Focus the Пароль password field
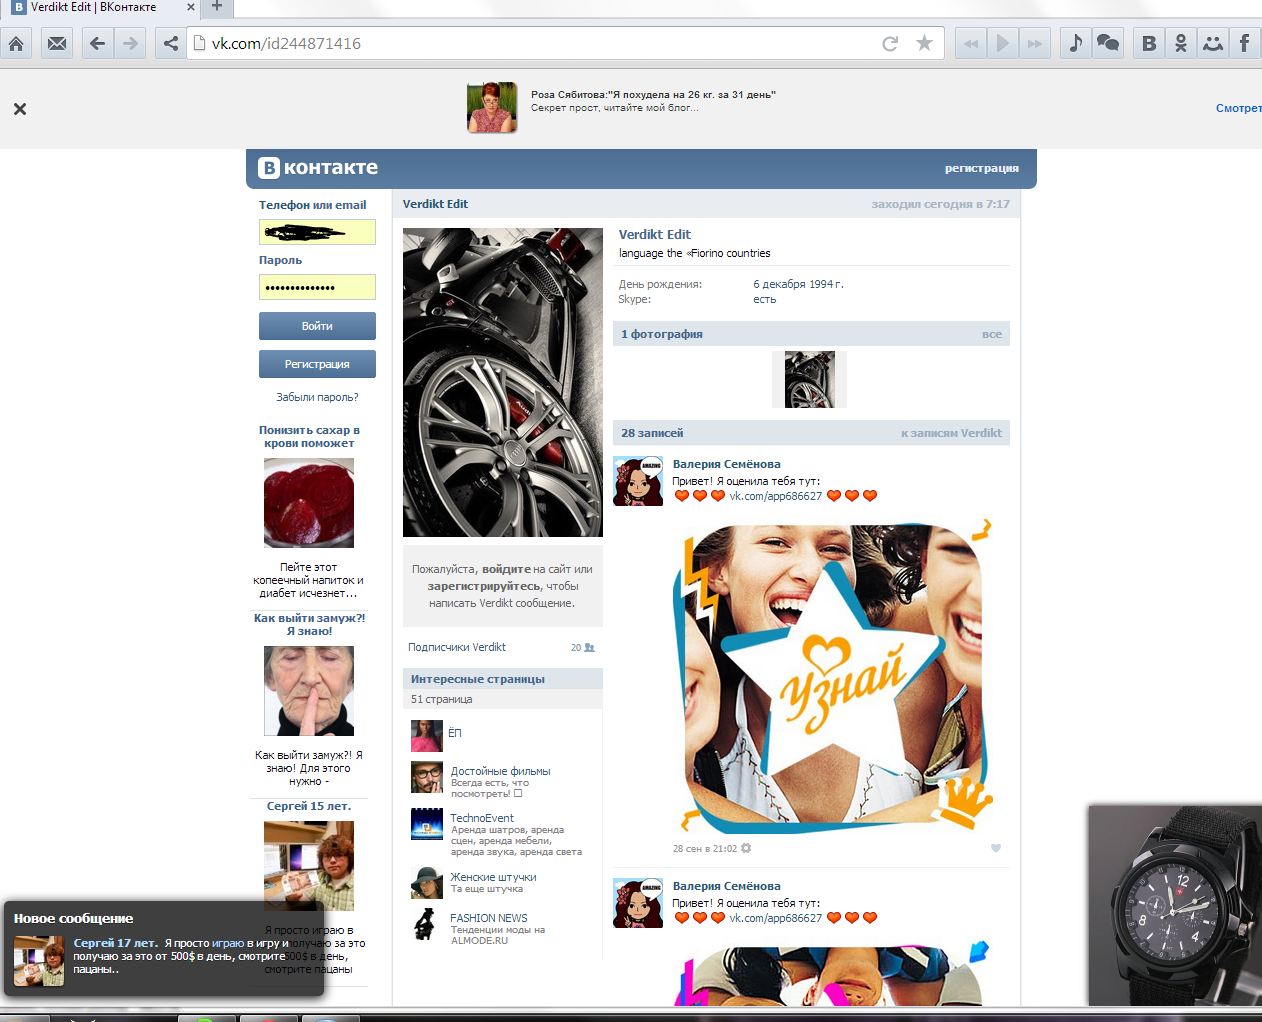Screen dimensions: 1262x1022 tap(317, 287)
